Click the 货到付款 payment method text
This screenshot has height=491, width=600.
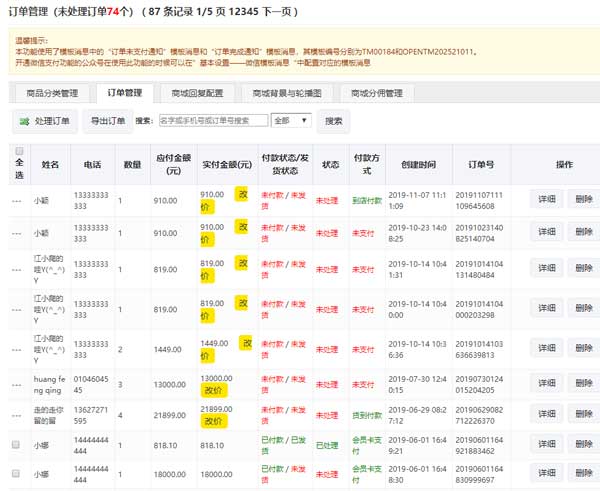(x=367, y=415)
